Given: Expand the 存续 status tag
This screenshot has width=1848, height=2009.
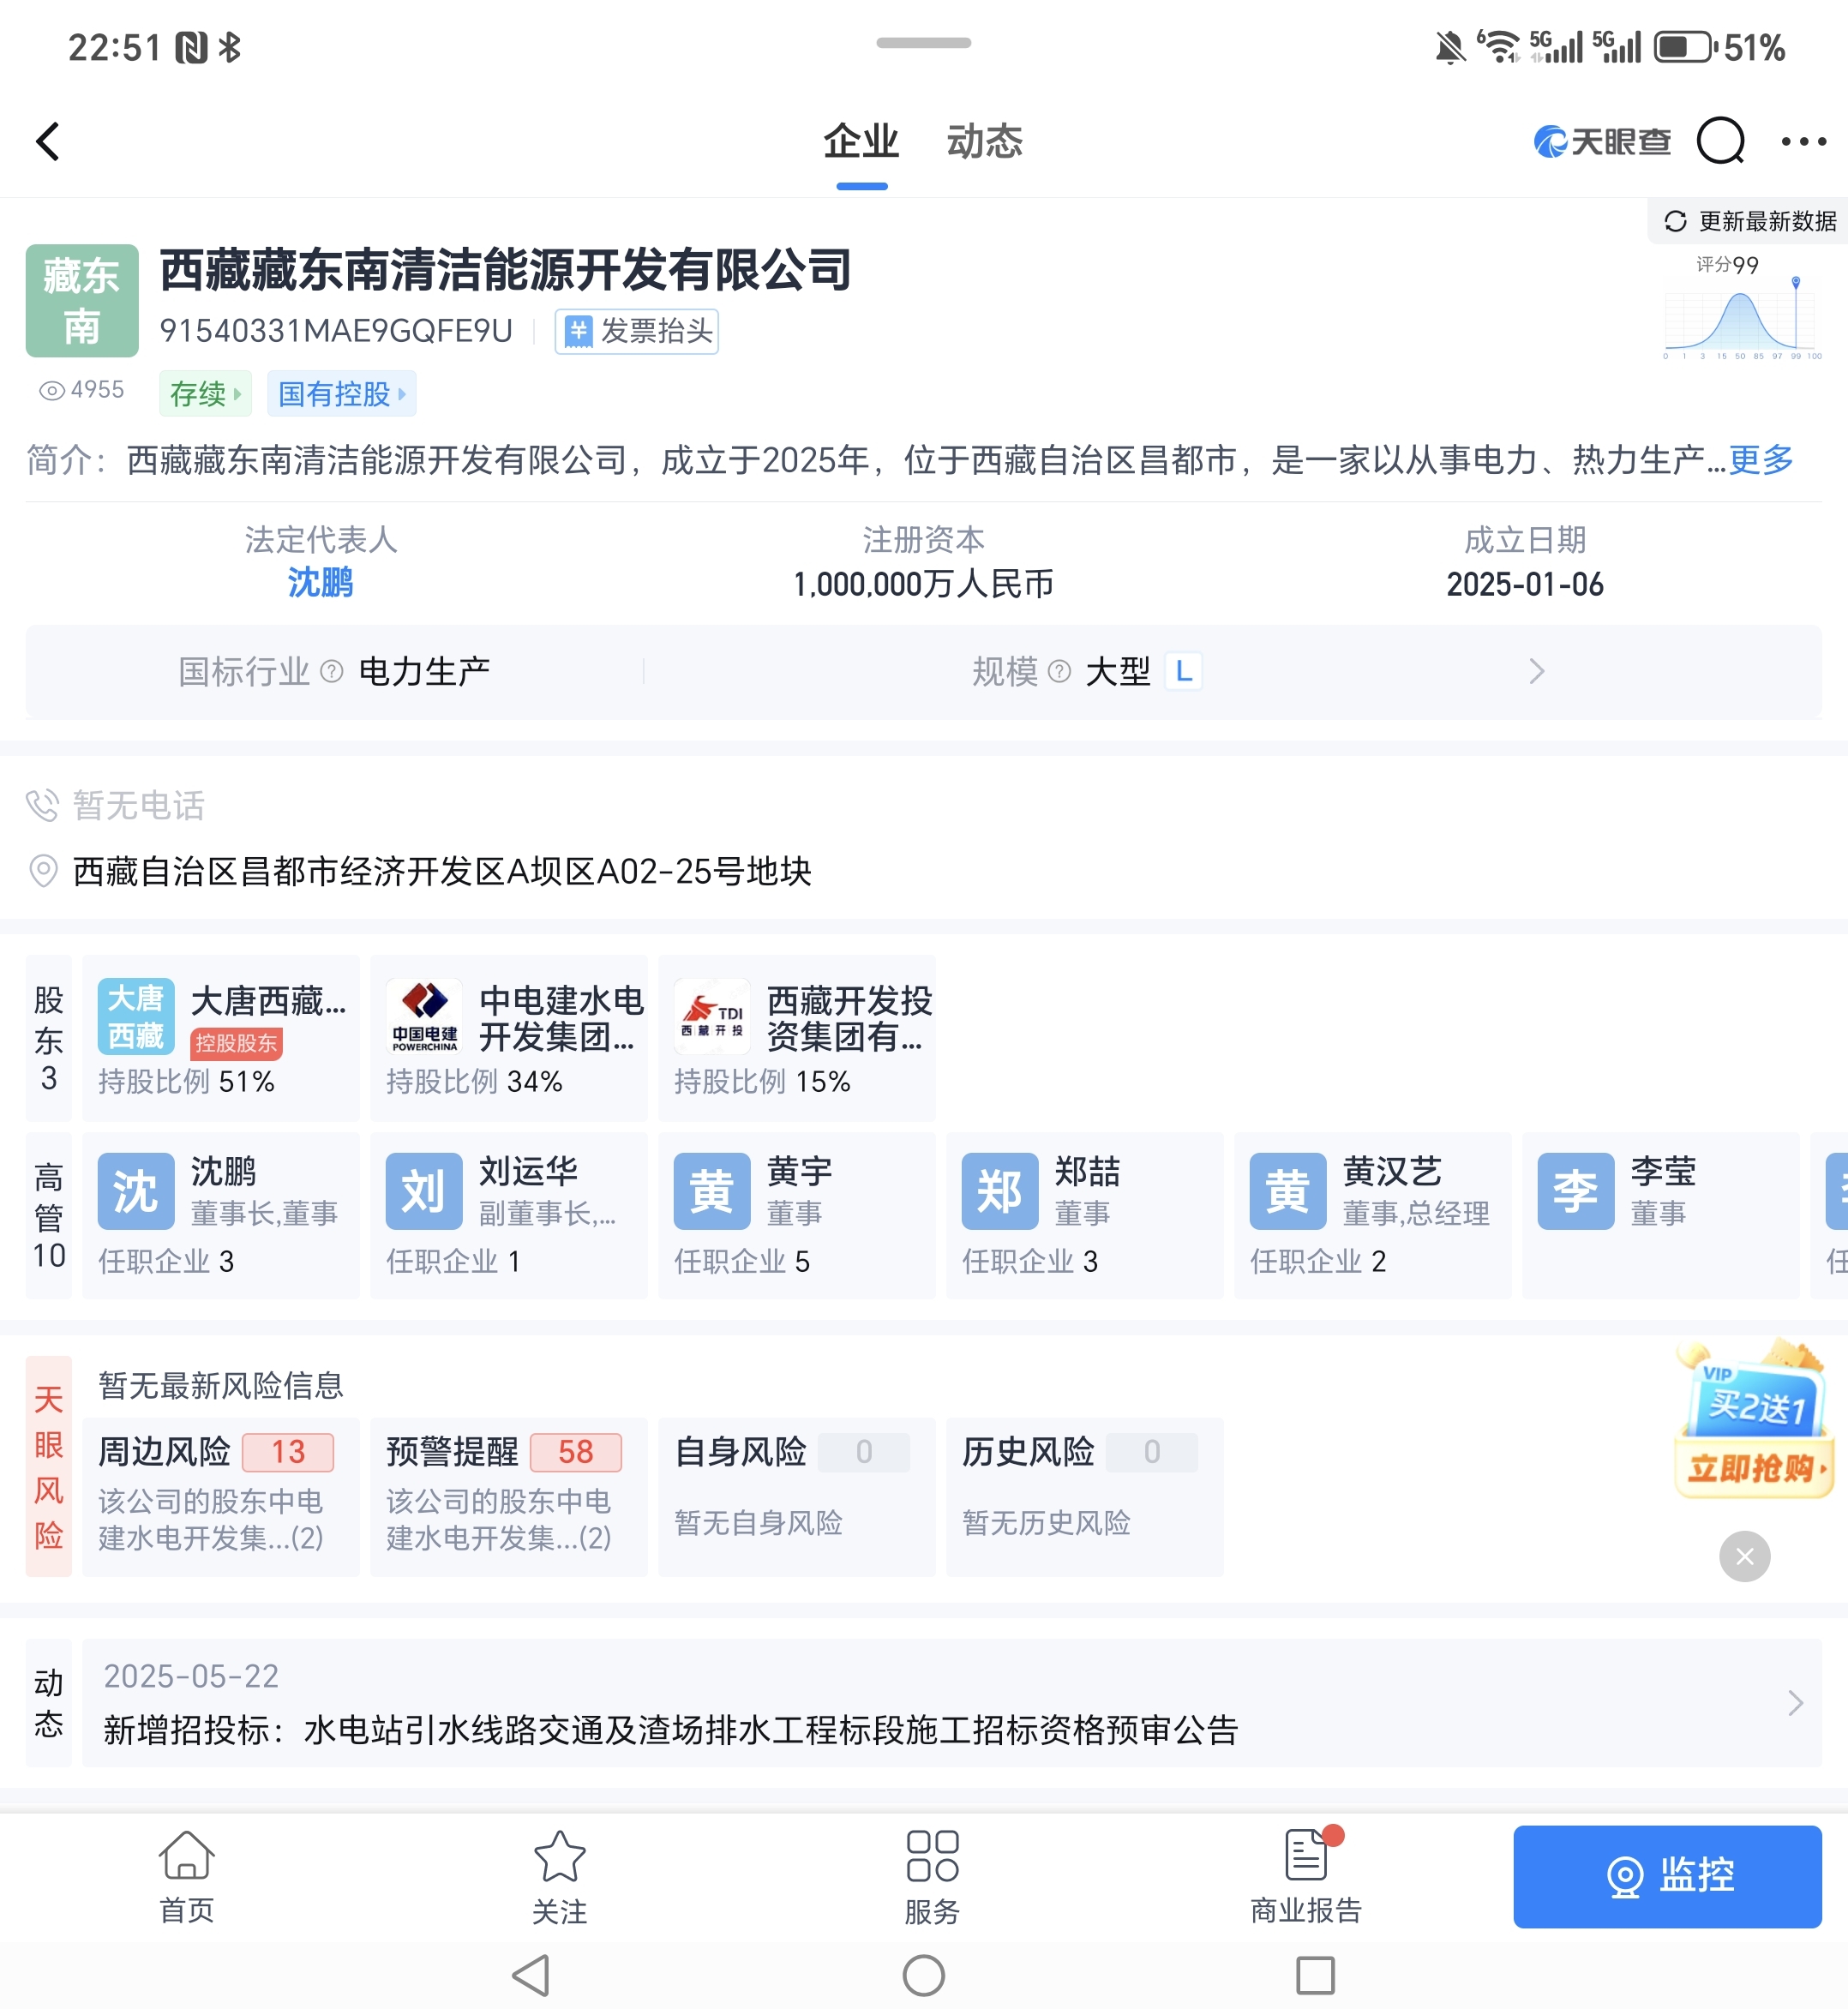Looking at the screenshot, I should click(205, 394).
